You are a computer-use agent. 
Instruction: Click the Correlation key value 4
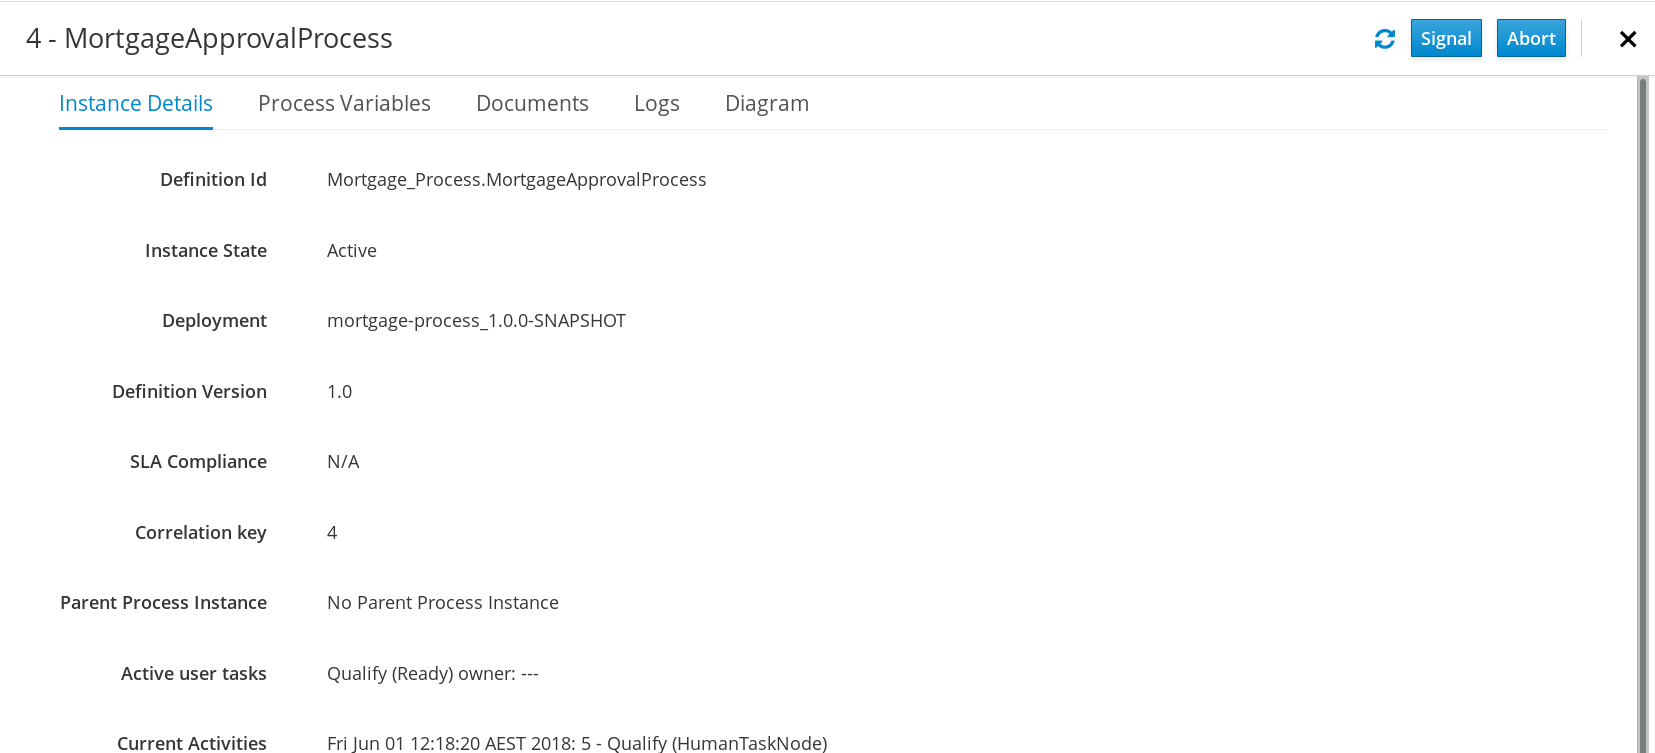pyautogui.click(x=332, y=533)
